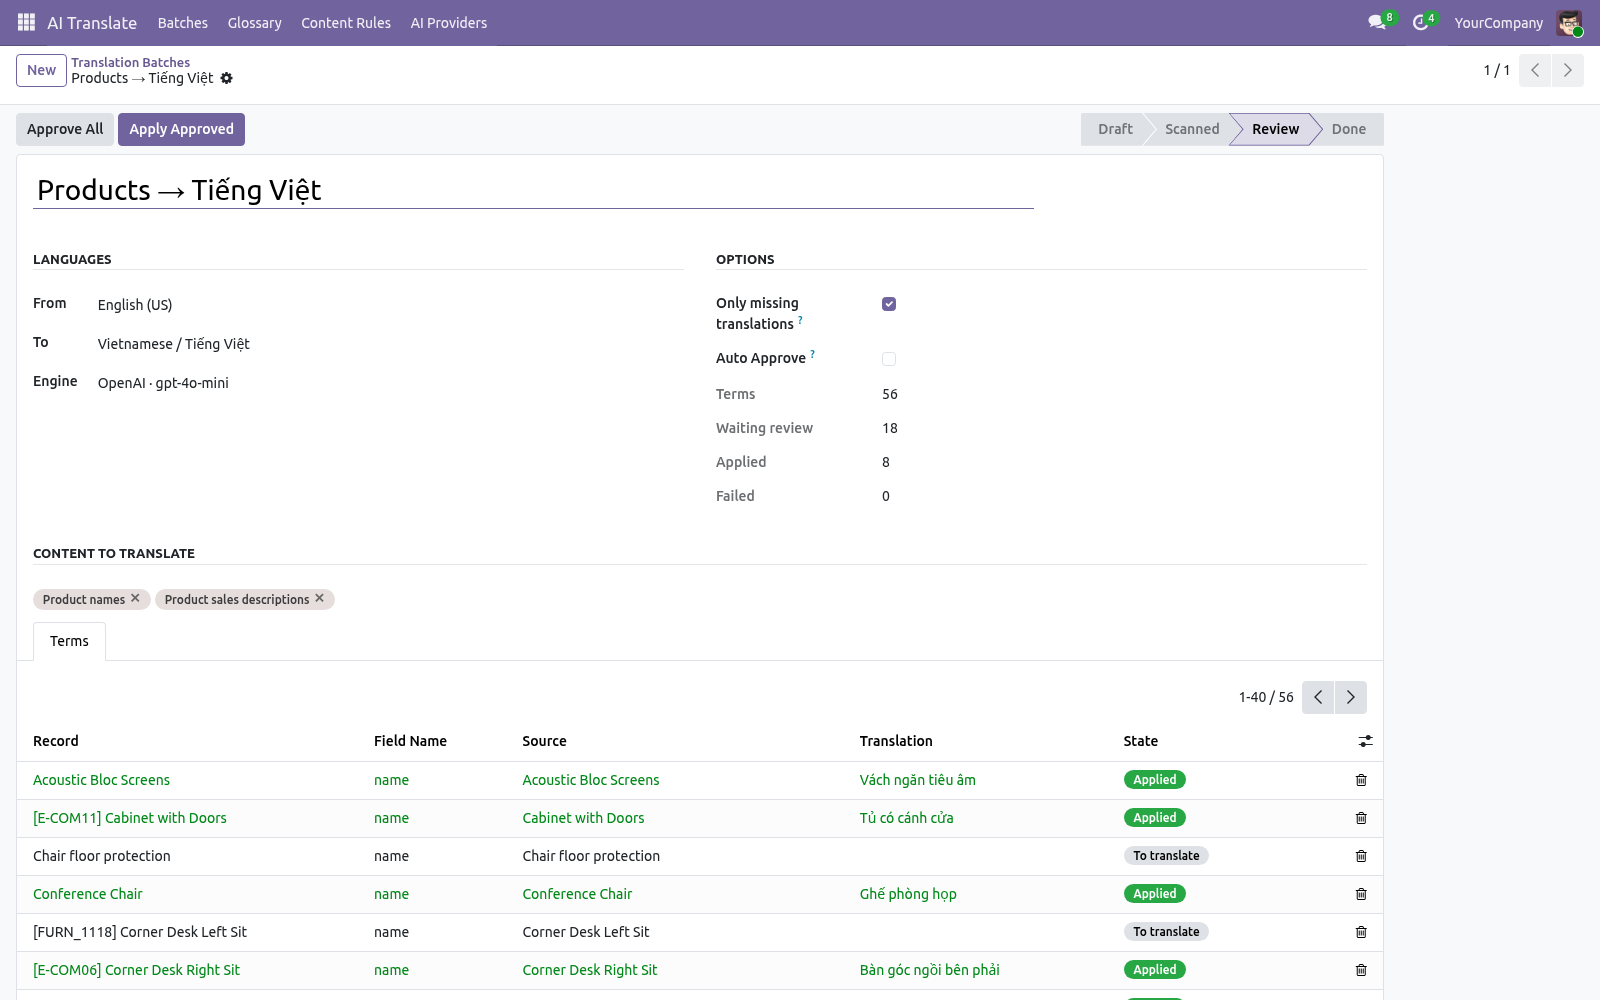The height and width of the screenshot is (1000, 1600).
Task: Go to next record arrow
Action: (x=1567, y=70)
